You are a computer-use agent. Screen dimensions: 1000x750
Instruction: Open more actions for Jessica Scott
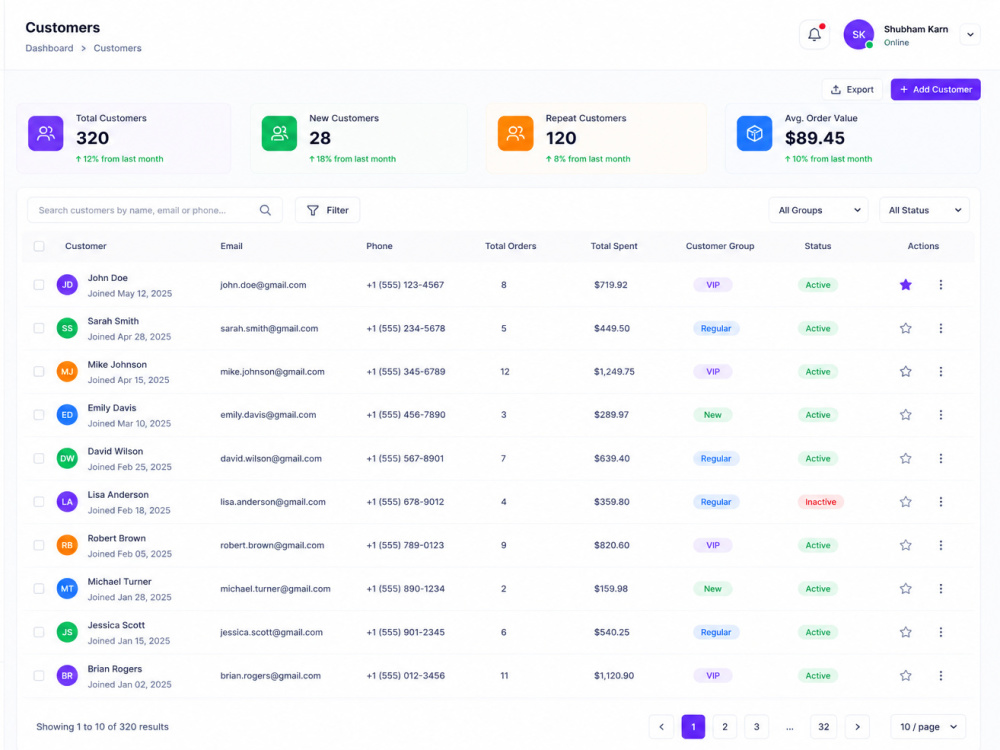tap(941, 632)
